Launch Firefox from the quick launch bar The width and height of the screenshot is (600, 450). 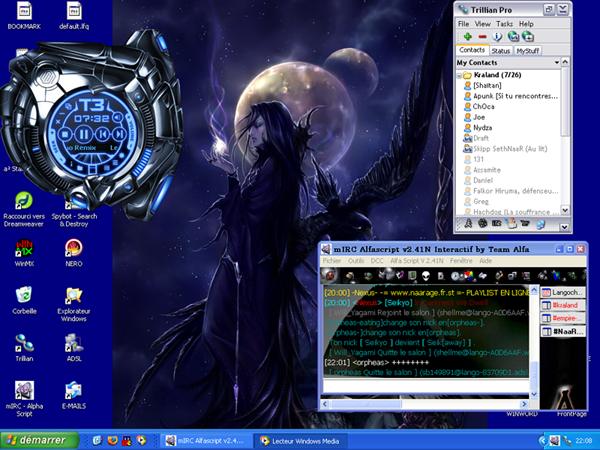[x=112, y=440]
